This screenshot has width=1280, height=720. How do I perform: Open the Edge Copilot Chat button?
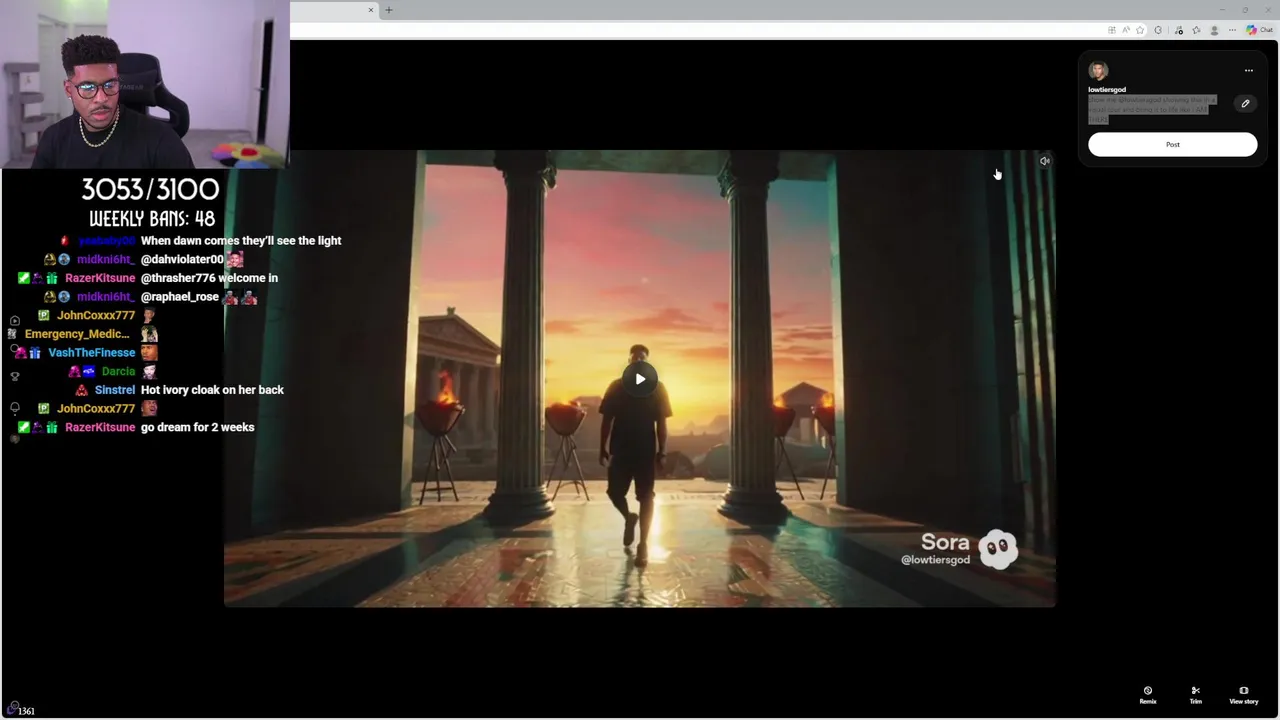1259,30
